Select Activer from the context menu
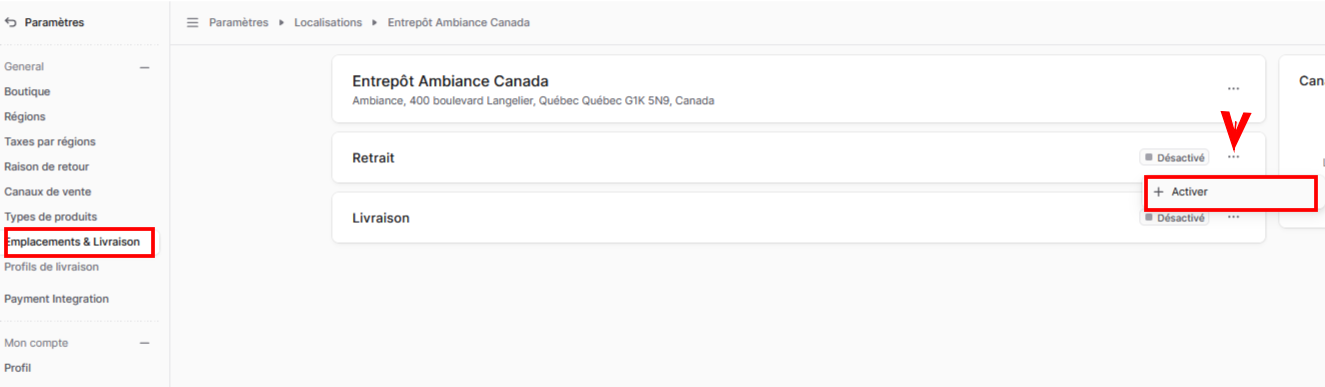Screen dimensions: 1325x387 (1230, 192)
